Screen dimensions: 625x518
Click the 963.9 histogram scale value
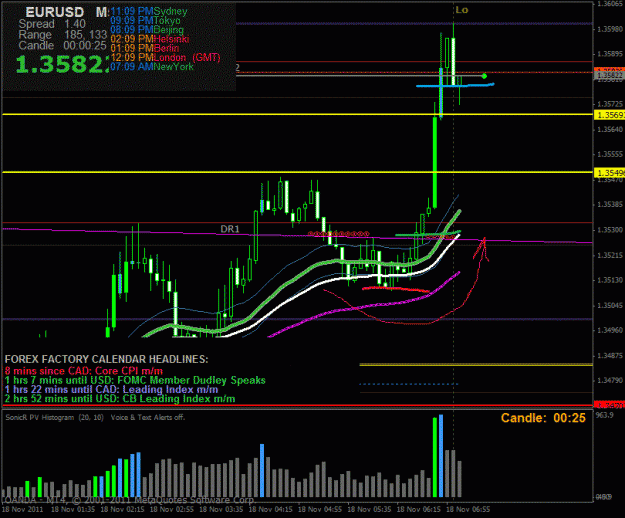pos(604,415)
